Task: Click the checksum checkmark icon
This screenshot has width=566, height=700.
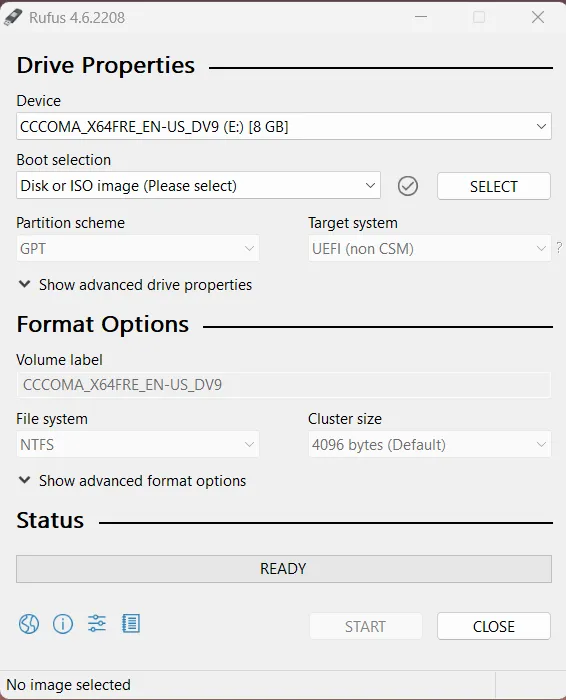Action: 408,186
